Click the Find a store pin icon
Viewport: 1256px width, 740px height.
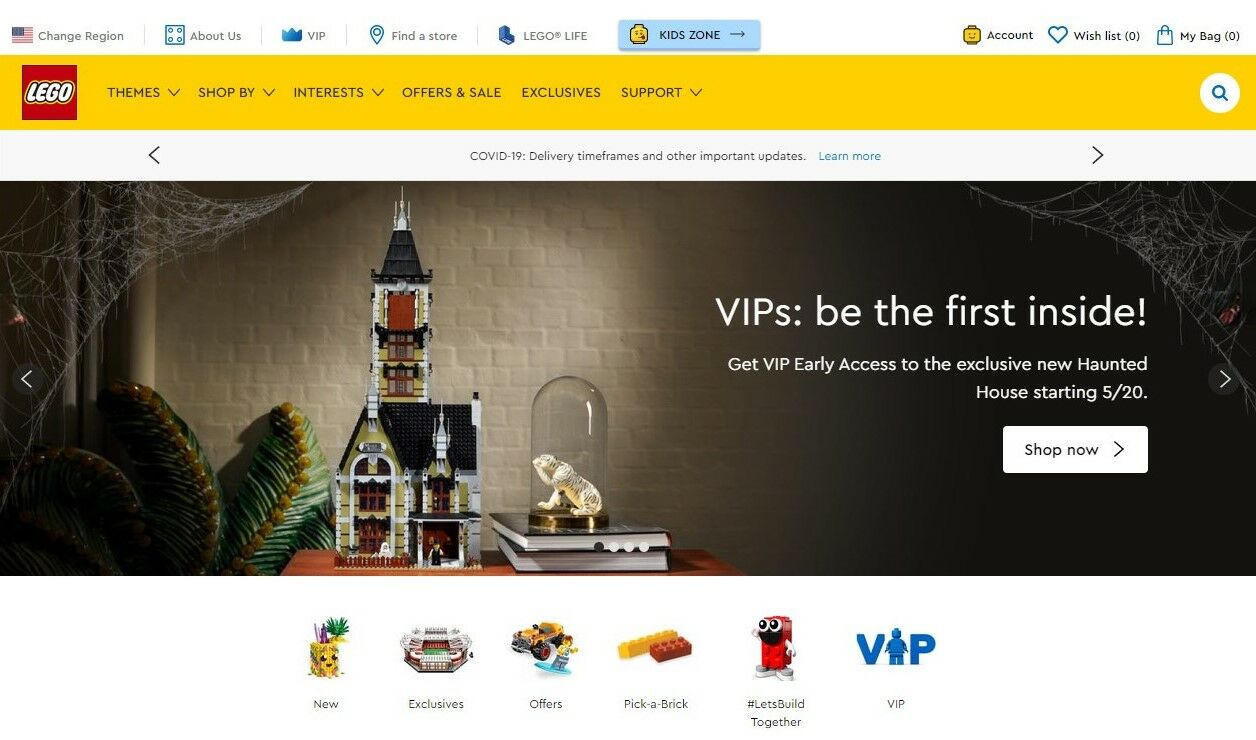point(376,35)
